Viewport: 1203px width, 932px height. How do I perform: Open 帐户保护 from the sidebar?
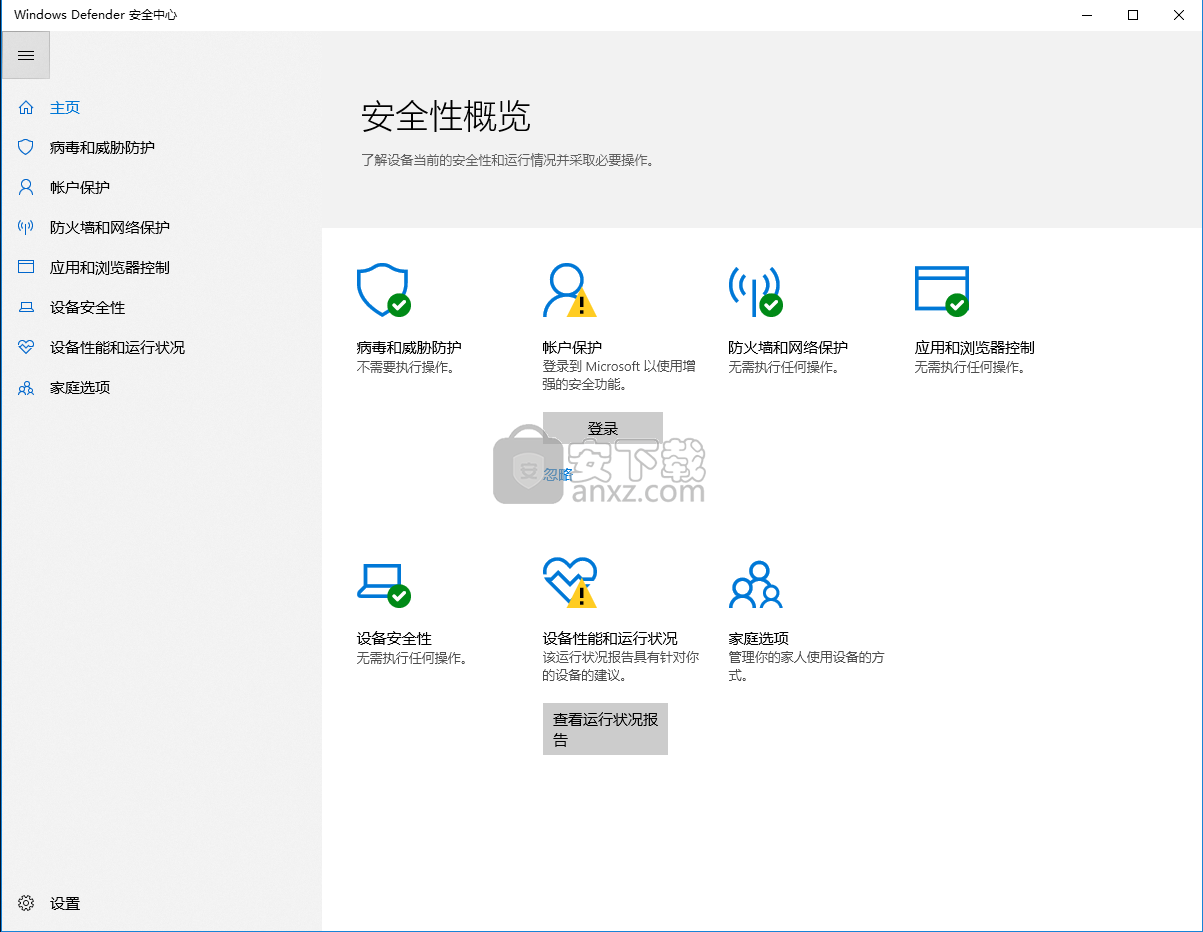pos(80,187)
